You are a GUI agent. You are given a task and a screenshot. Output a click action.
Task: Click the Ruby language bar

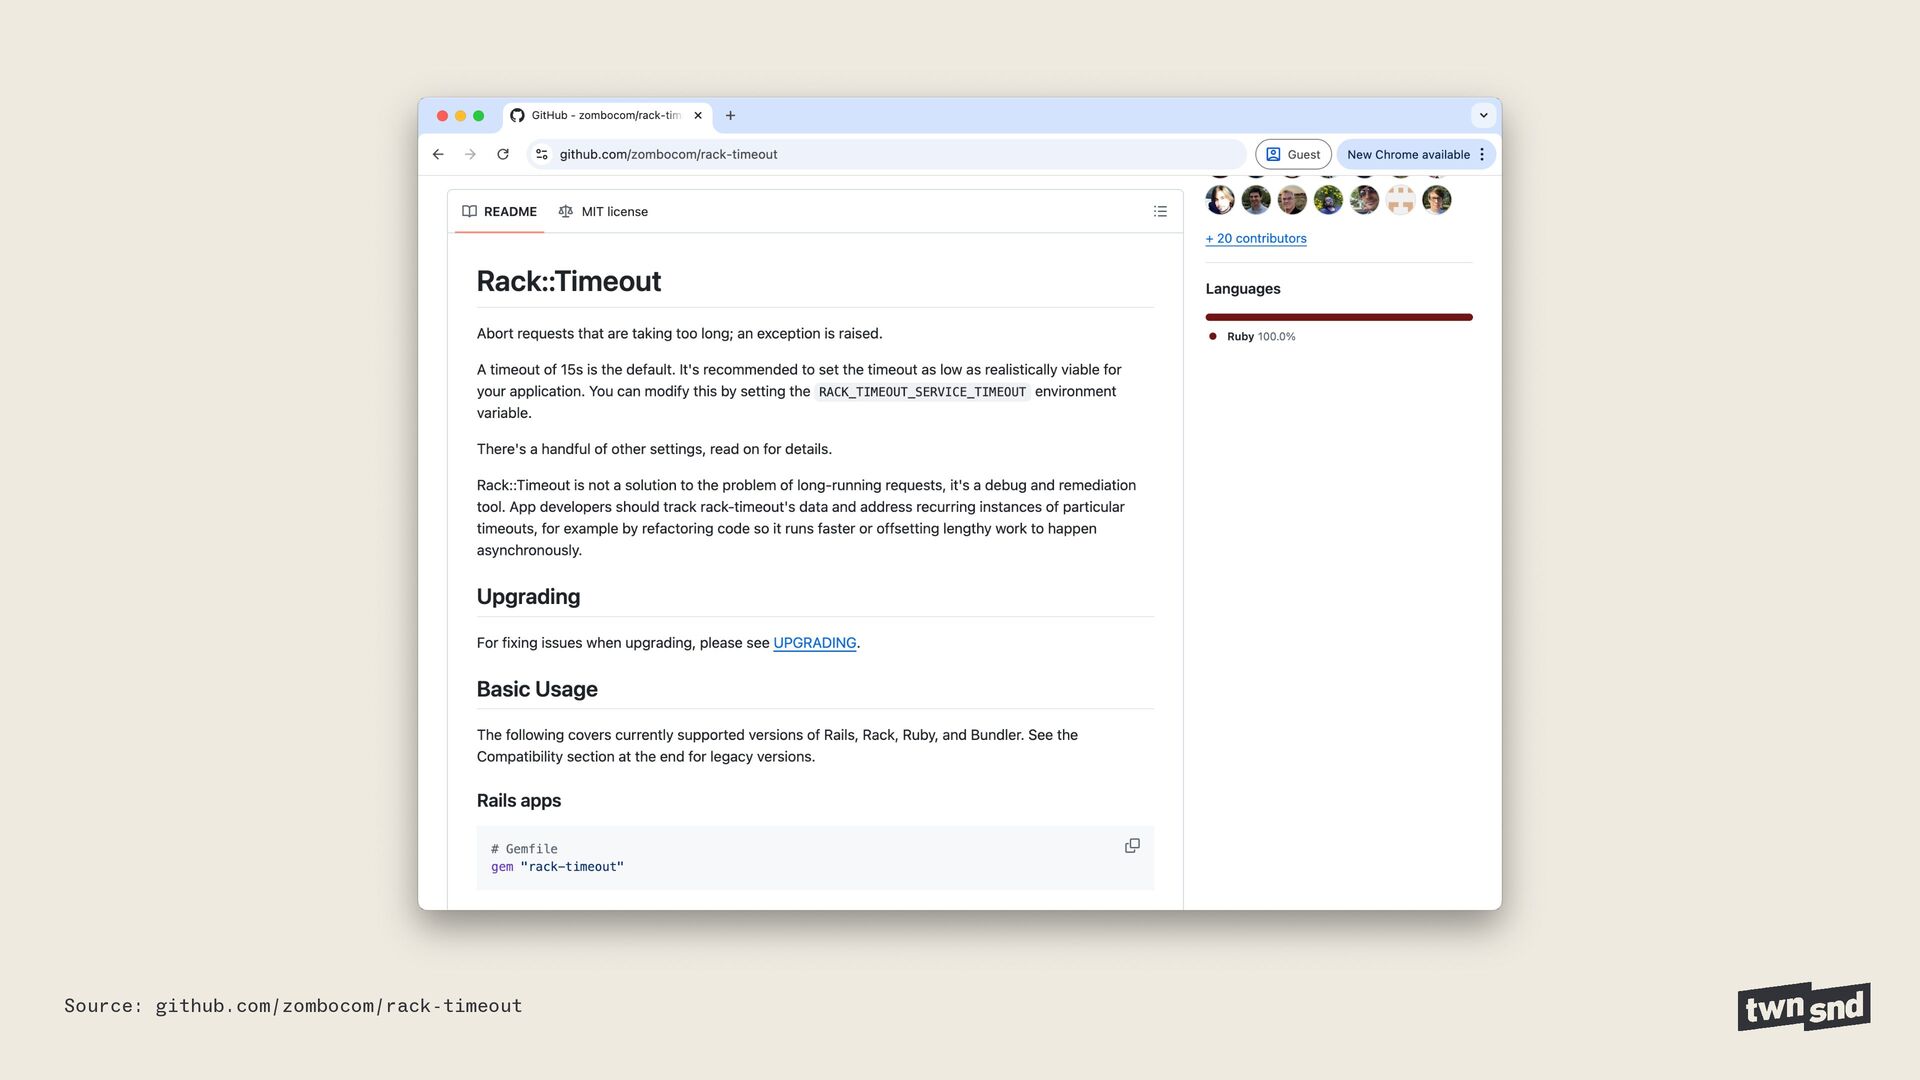[x=1338, y=317]
